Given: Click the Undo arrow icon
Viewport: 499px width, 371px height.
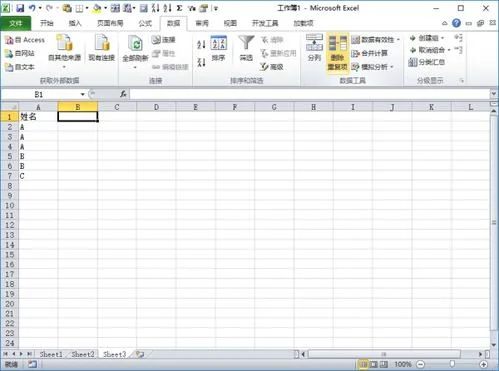Looking at the screenshot, I should [x=32, y=8].
